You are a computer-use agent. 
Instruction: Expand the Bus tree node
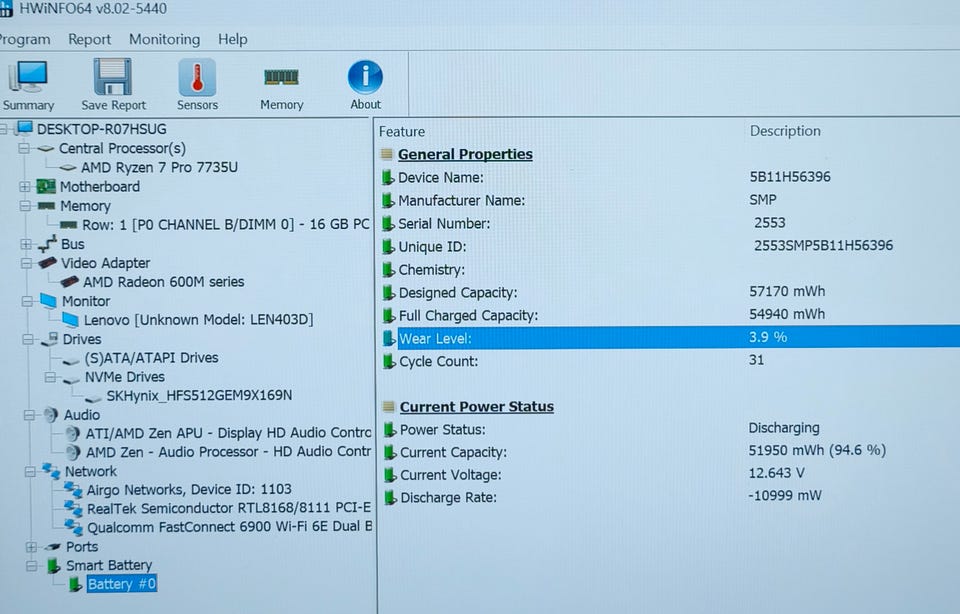coord(26,244)
